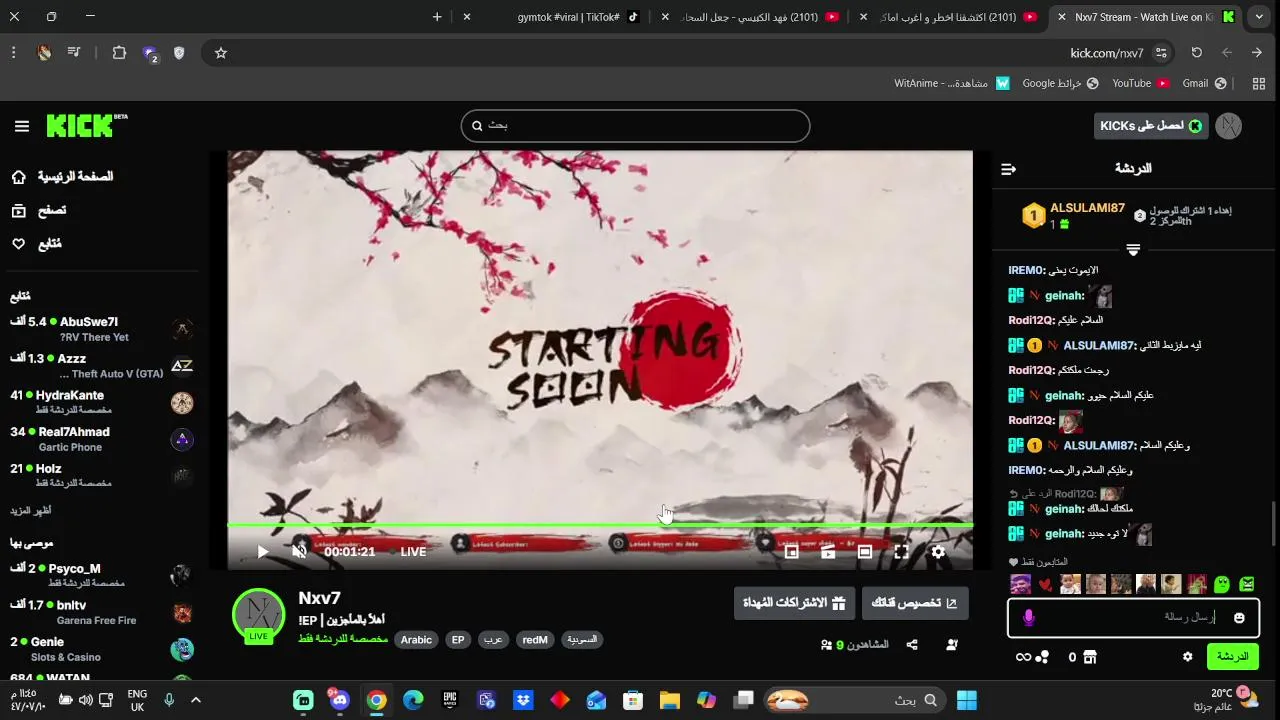Expand the chat leaderboard chevron
Screen dimensions: 1280x720
pyautogui.click(x=1133, y=250)
